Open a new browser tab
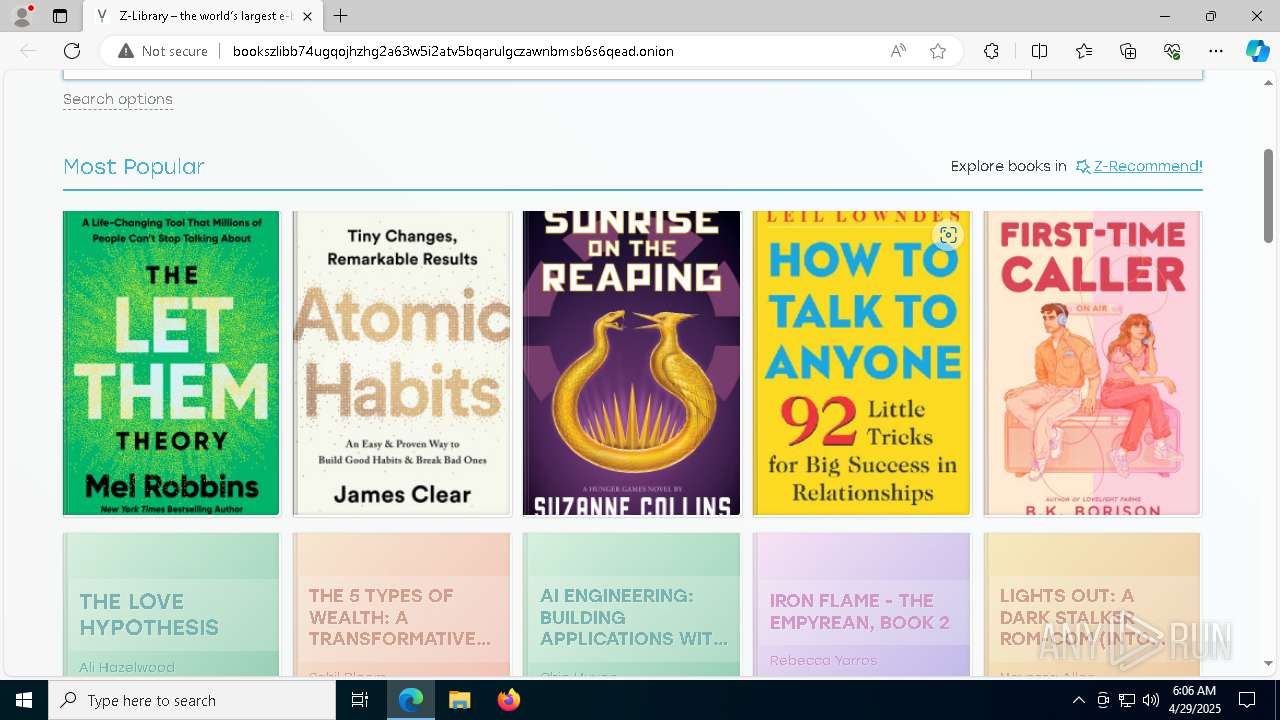 [x=341, y=16]
